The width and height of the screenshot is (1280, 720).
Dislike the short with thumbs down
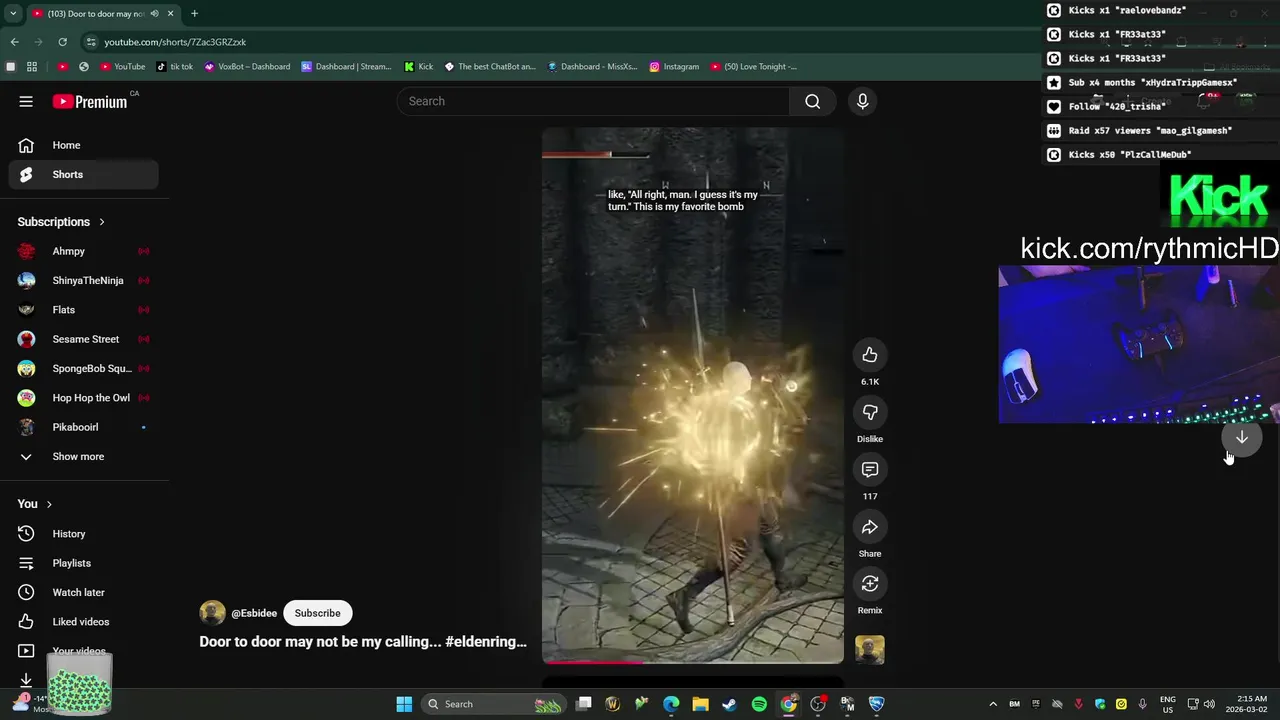[870, 412]
